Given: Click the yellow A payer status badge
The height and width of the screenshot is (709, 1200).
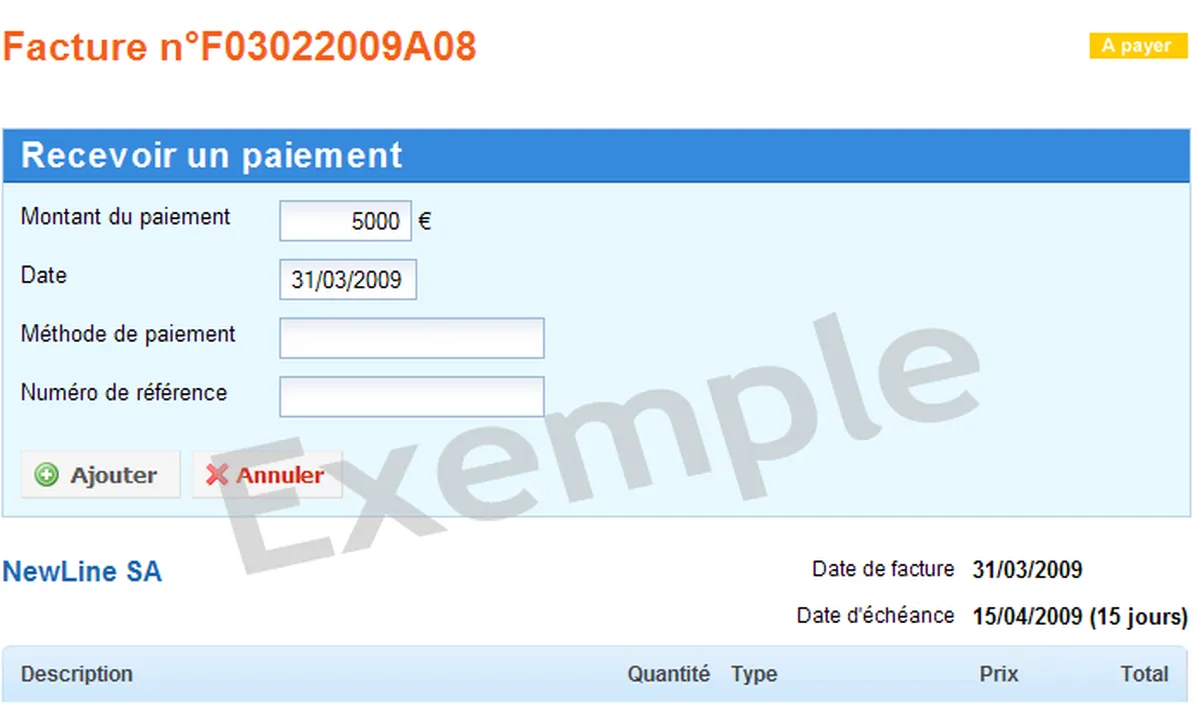Looking at the screenshot, I should [x=1138, y=46].
